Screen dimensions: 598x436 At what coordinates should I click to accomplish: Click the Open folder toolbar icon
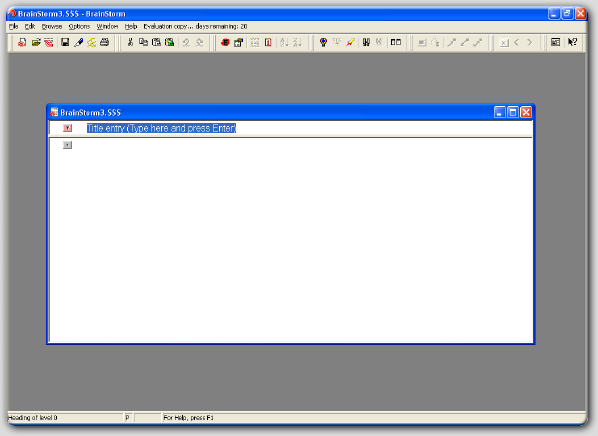pyautogui.click(x=36, y=42)
